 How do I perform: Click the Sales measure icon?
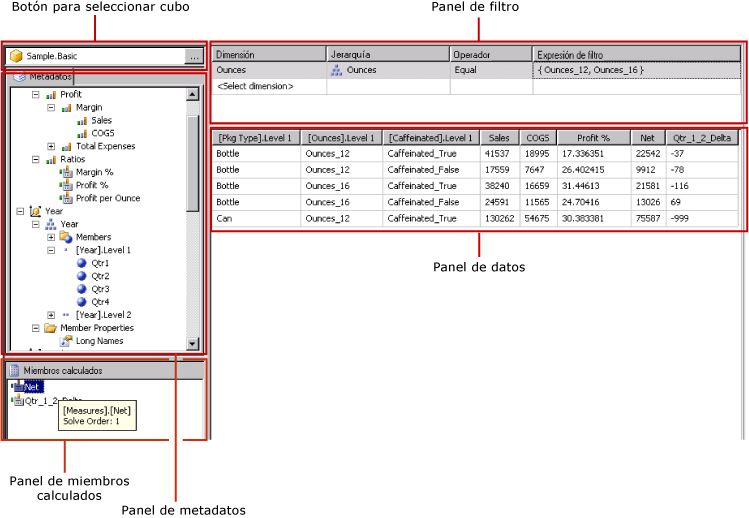tap(82, 121)
